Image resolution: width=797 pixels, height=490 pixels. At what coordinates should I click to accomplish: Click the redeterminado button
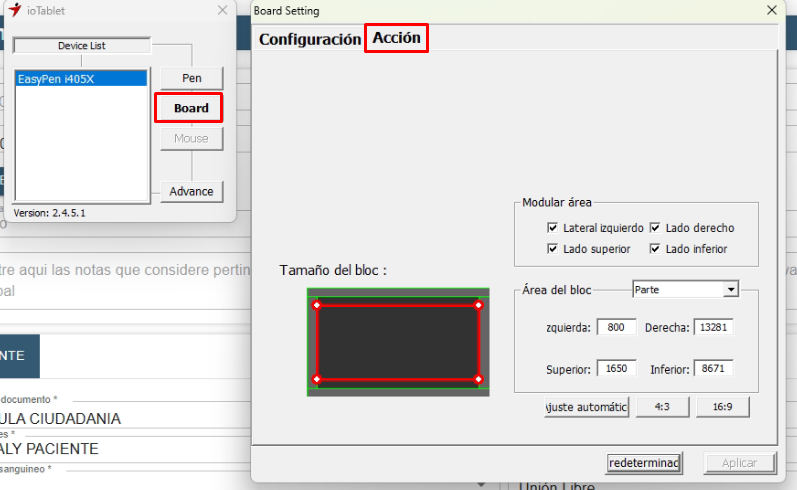click(644, 463)
